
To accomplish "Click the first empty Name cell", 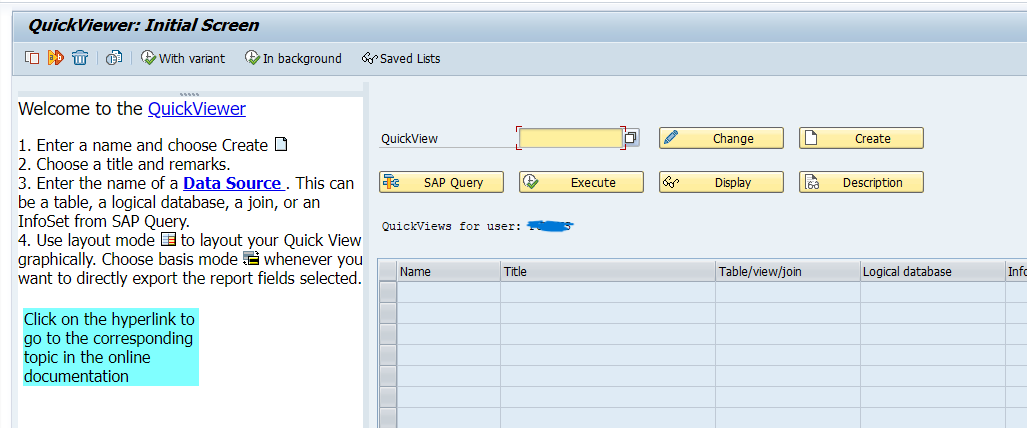I will click(x=449, y=292).
